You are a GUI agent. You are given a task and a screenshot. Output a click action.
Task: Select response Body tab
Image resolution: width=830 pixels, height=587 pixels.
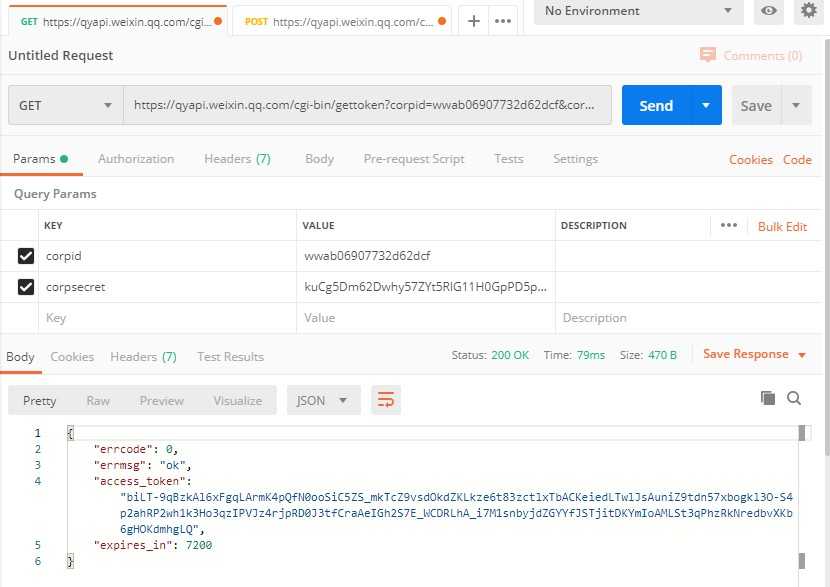click(20, 357)
